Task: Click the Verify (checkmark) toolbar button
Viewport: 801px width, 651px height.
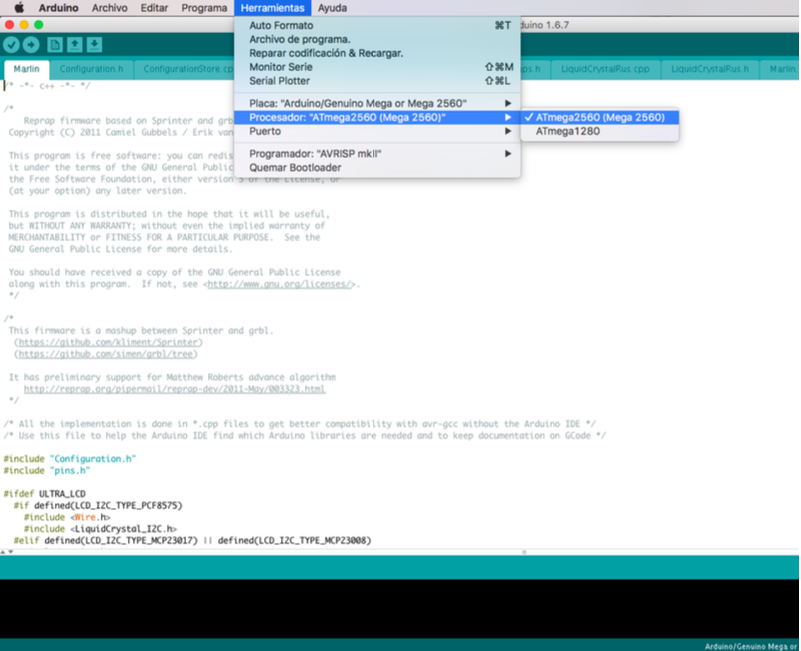Action: pos(11,45)
